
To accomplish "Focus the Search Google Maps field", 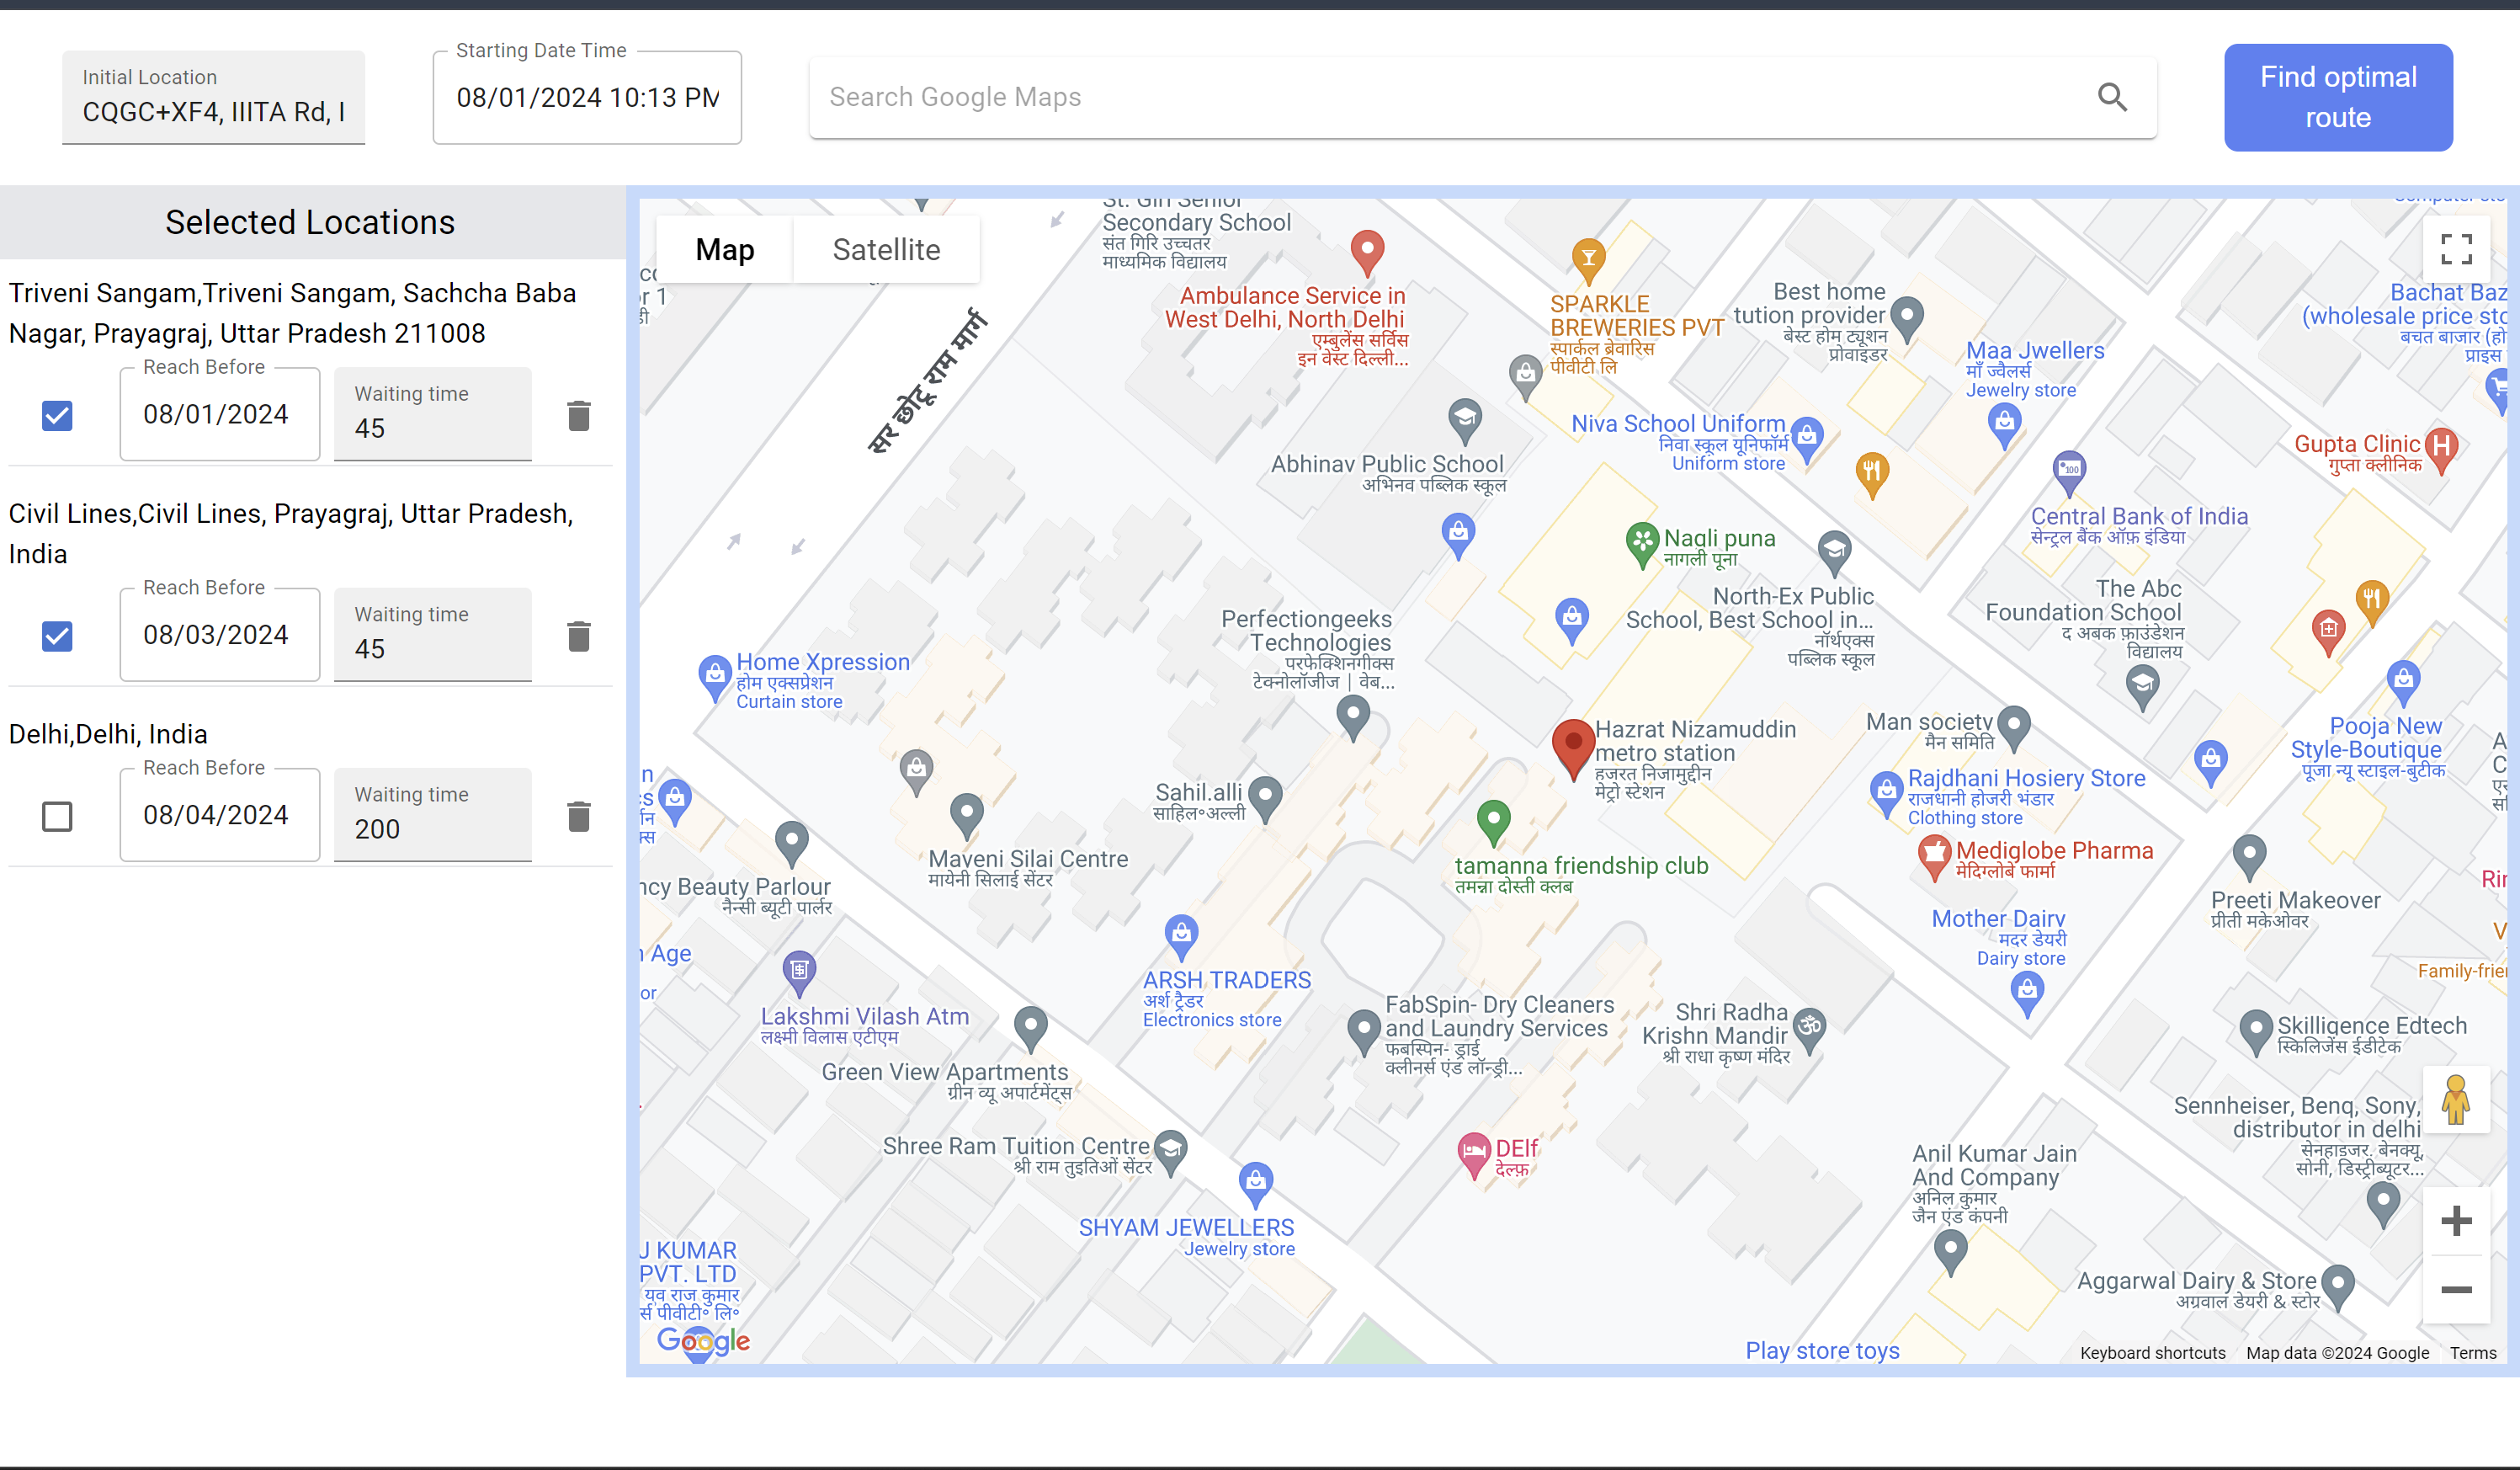I will click(1450, 98).
